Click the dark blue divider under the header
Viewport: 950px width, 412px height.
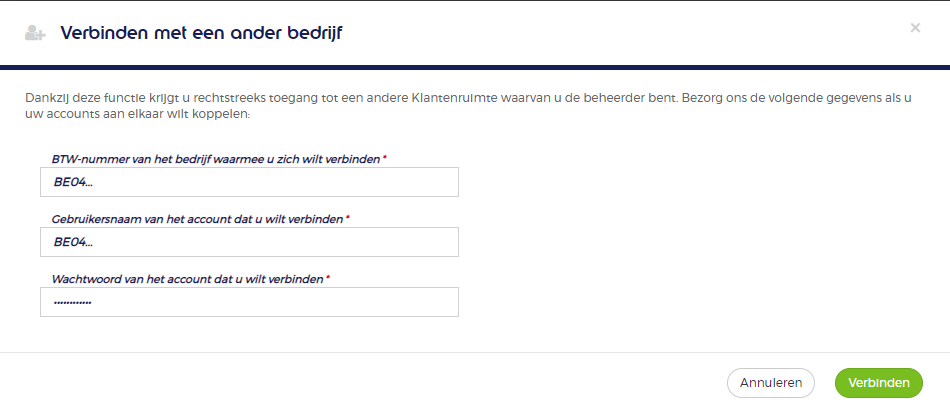[475, 67]
